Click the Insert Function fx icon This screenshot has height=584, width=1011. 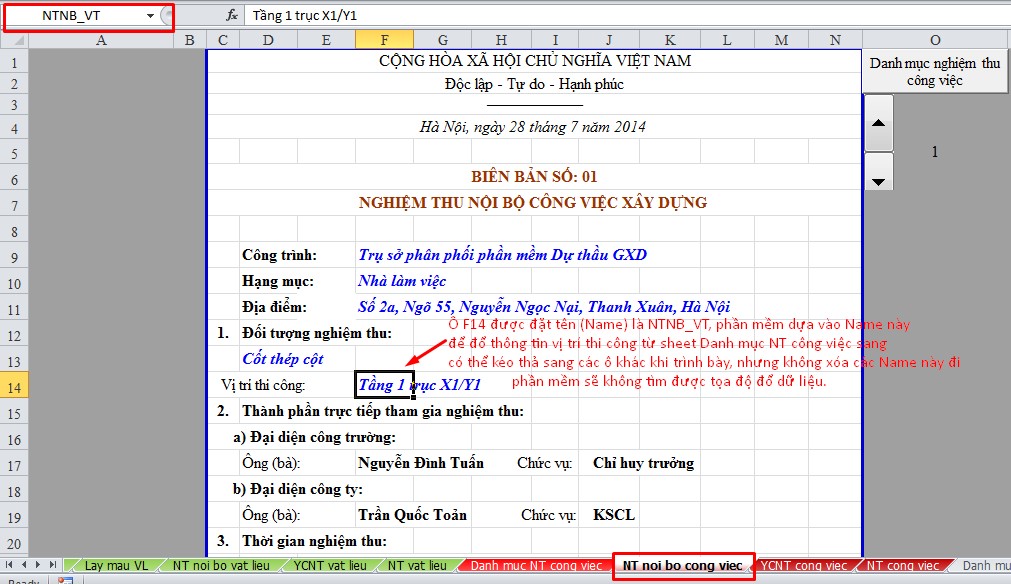pyautogui.click(x=231, y=15)
